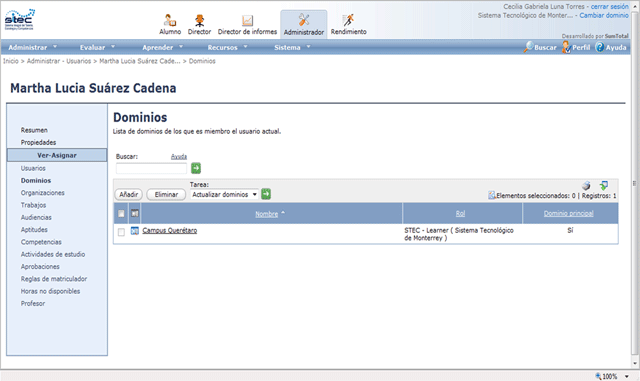The image size is (640, 381).
Task: Select Propiedades in the left panel
Action: [x=38, y=143]
